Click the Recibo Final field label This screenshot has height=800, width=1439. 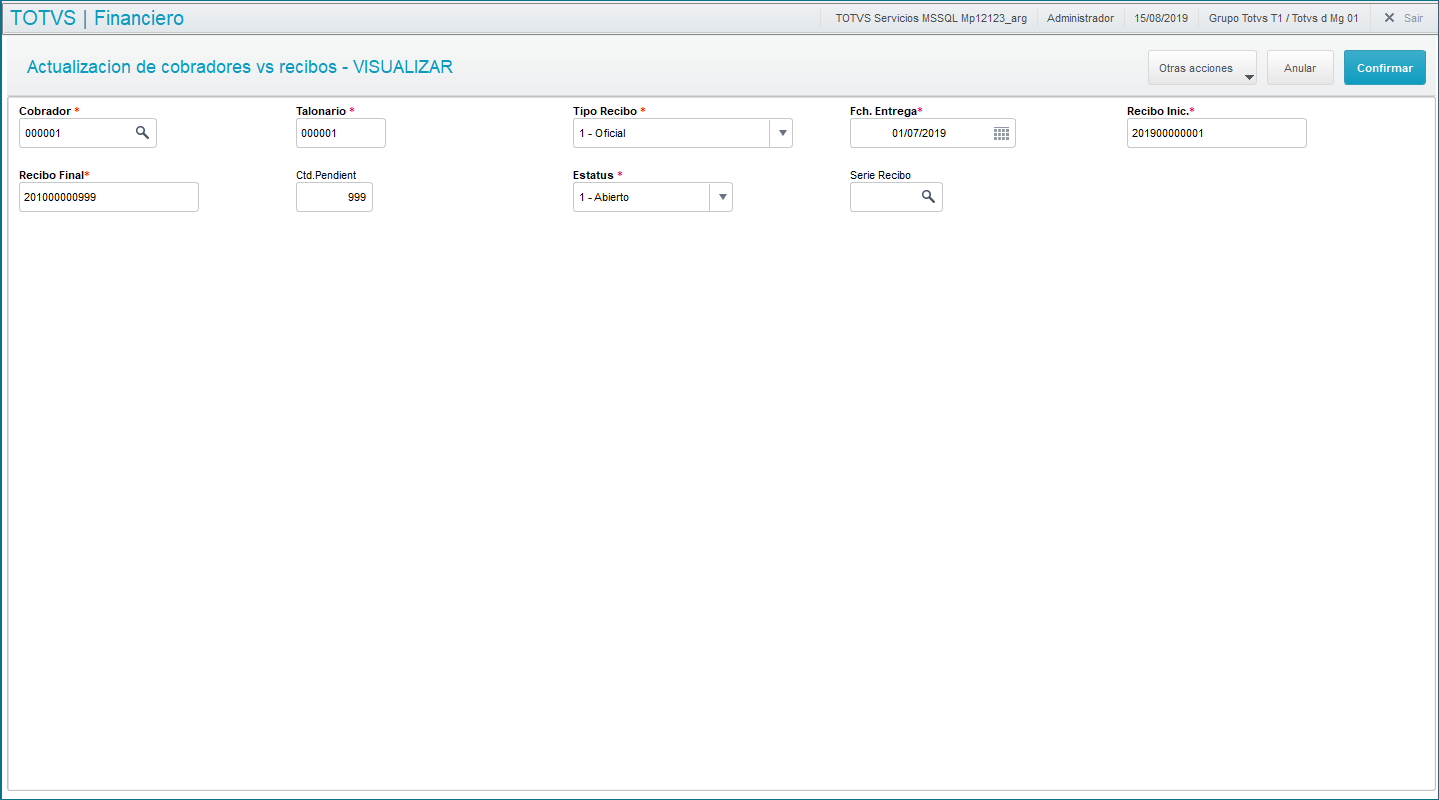[x=51, y=175]
